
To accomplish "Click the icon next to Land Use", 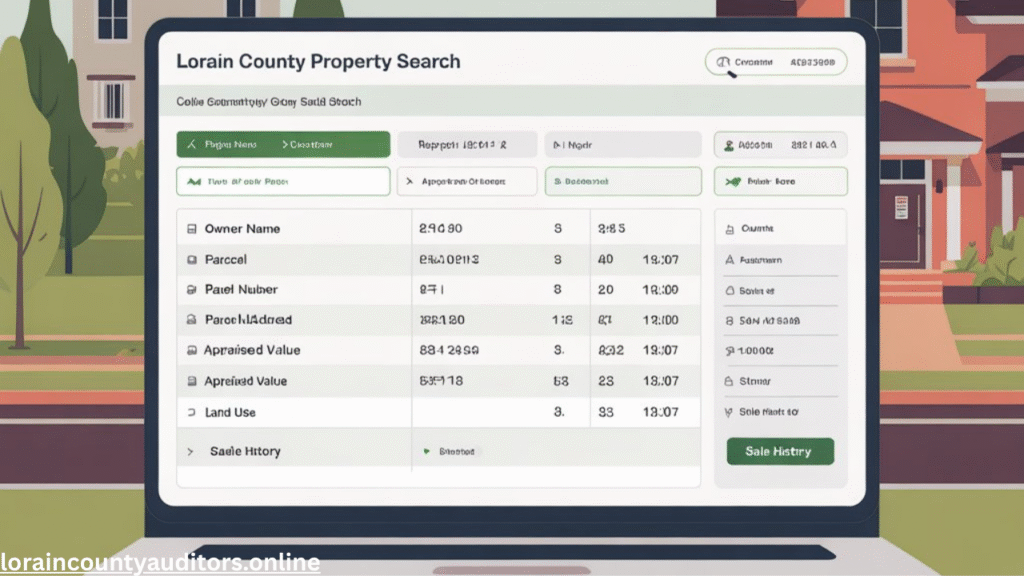I will coord(190,412).
